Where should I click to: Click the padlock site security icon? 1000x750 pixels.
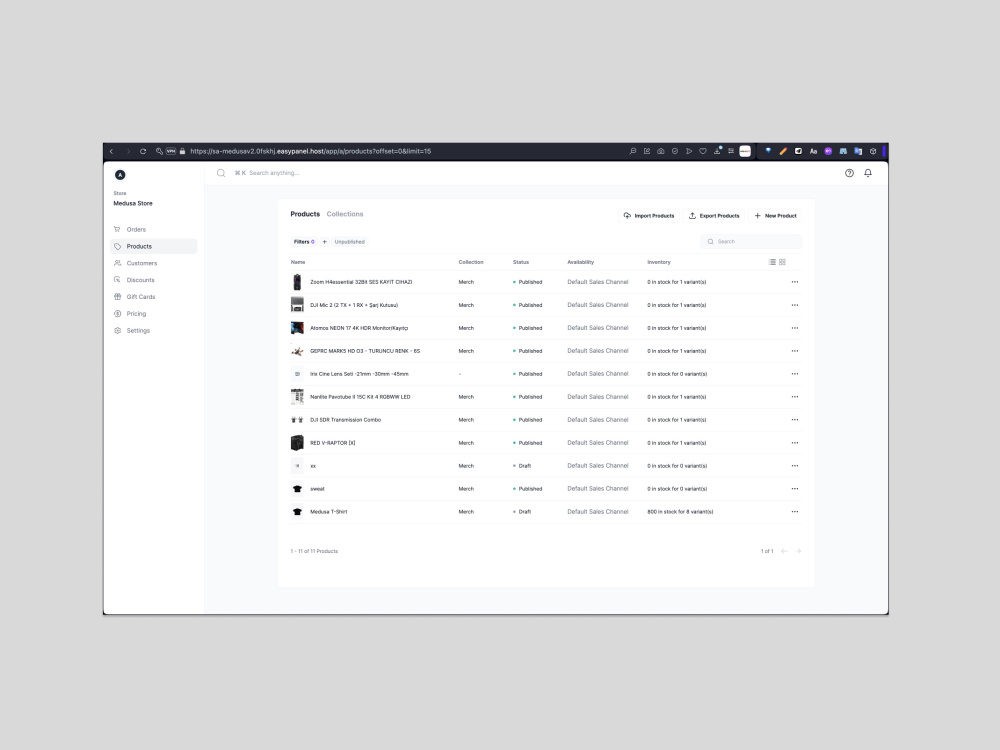point(182,151)
